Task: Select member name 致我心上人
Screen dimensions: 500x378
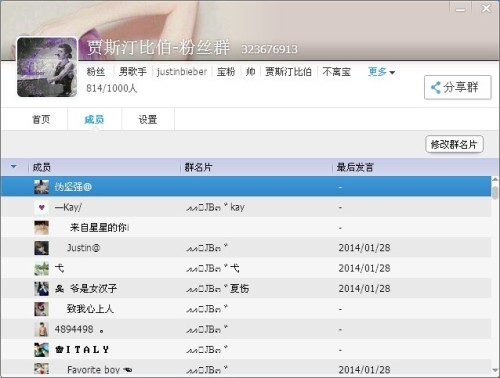Action: pos(90,309)
